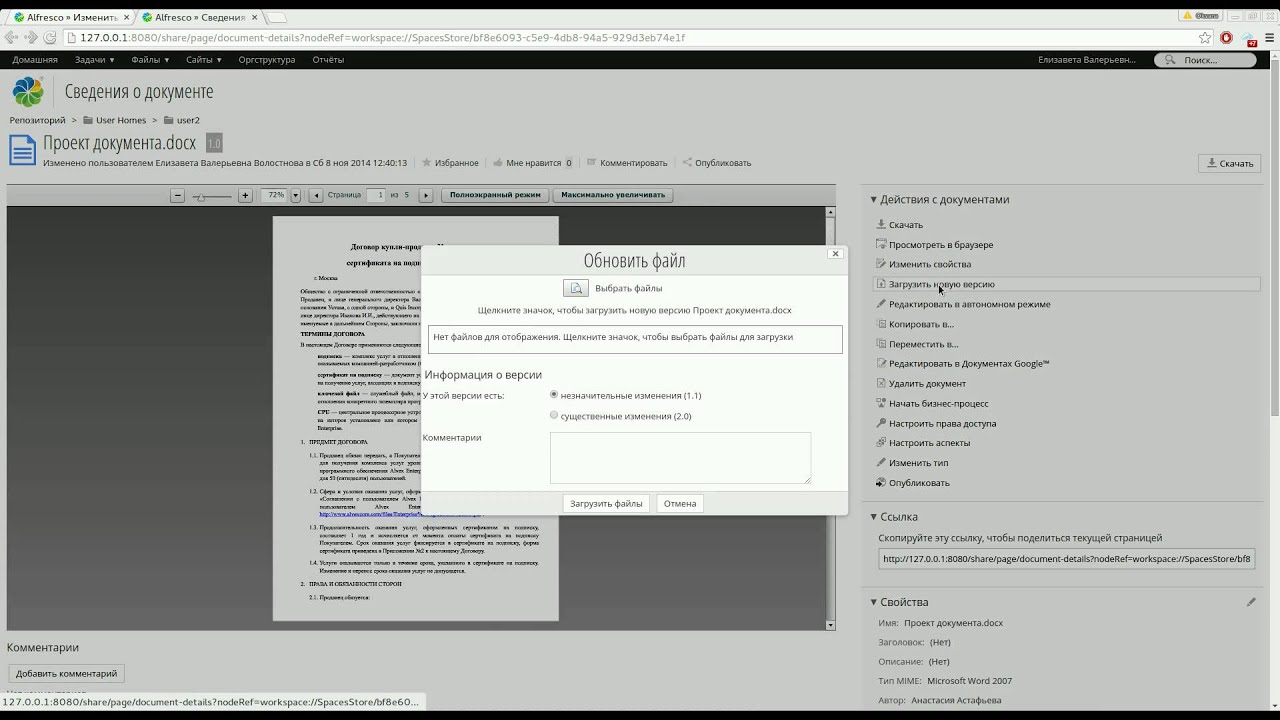Click the Просмотреть в браузере action

click(940, 245)
